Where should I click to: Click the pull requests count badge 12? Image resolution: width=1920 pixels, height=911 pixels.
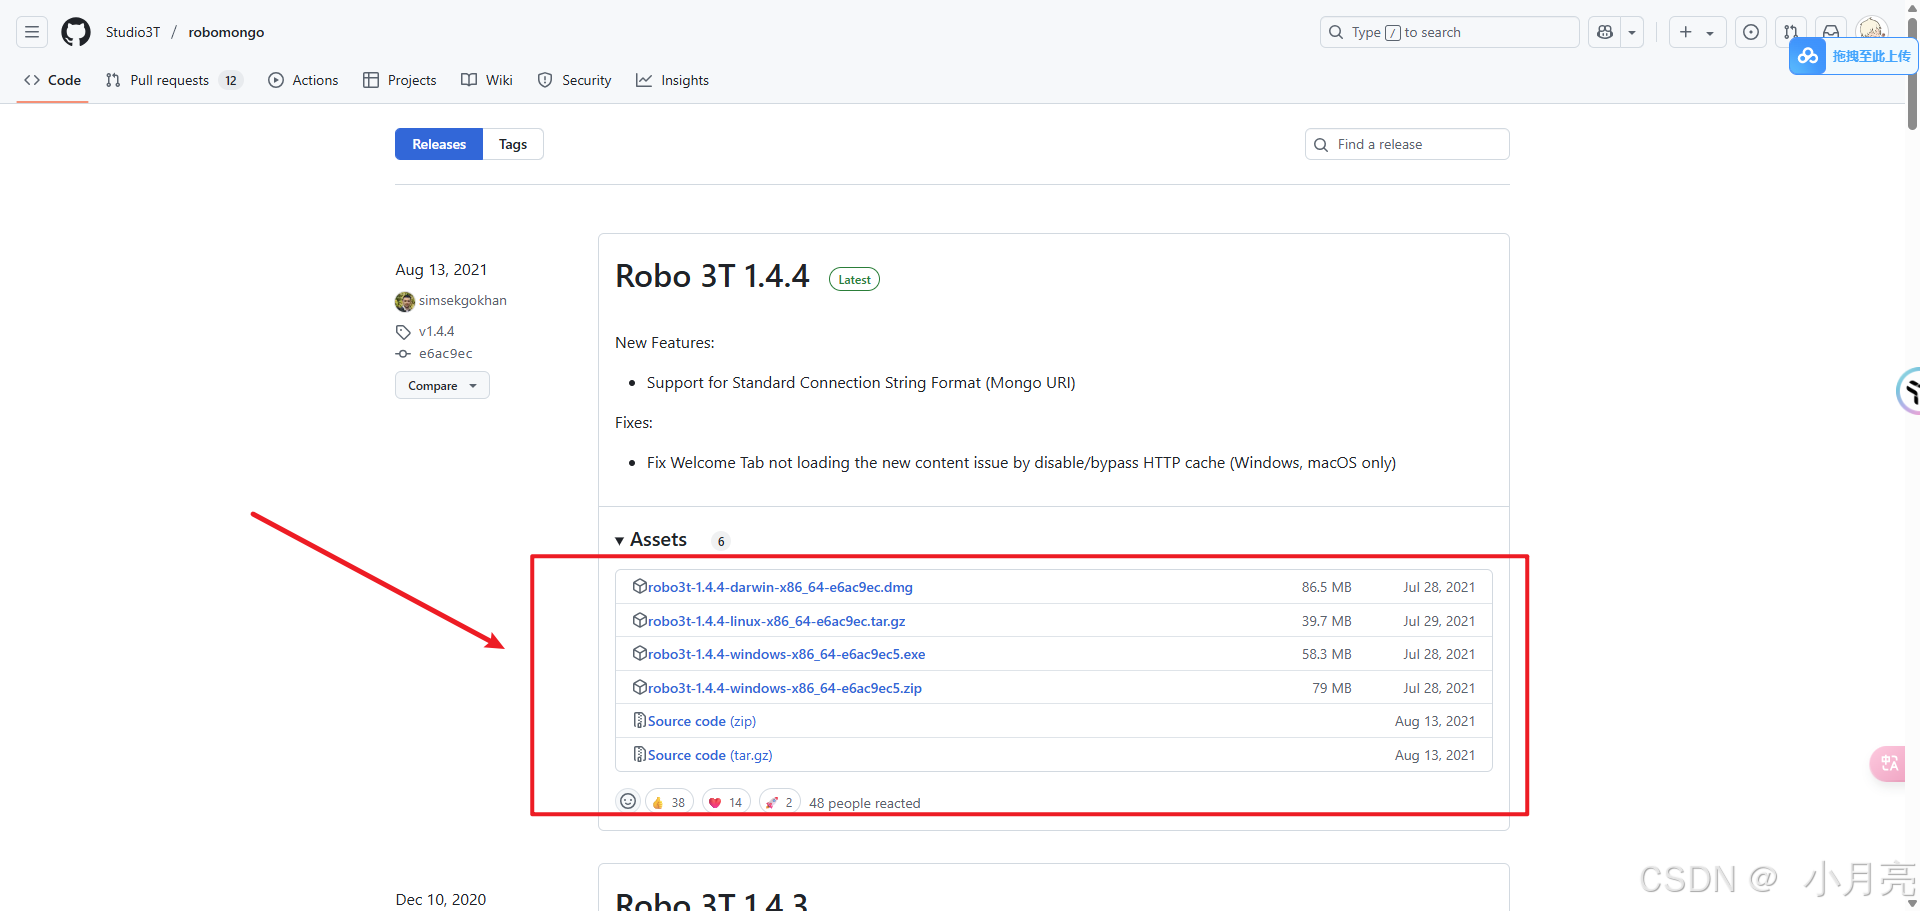click(x=231, y=80)
